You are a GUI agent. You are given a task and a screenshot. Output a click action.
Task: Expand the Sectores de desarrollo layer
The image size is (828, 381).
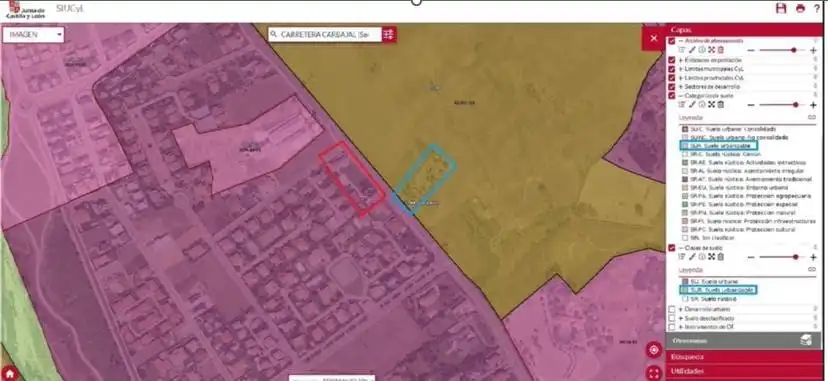point(681,87)
